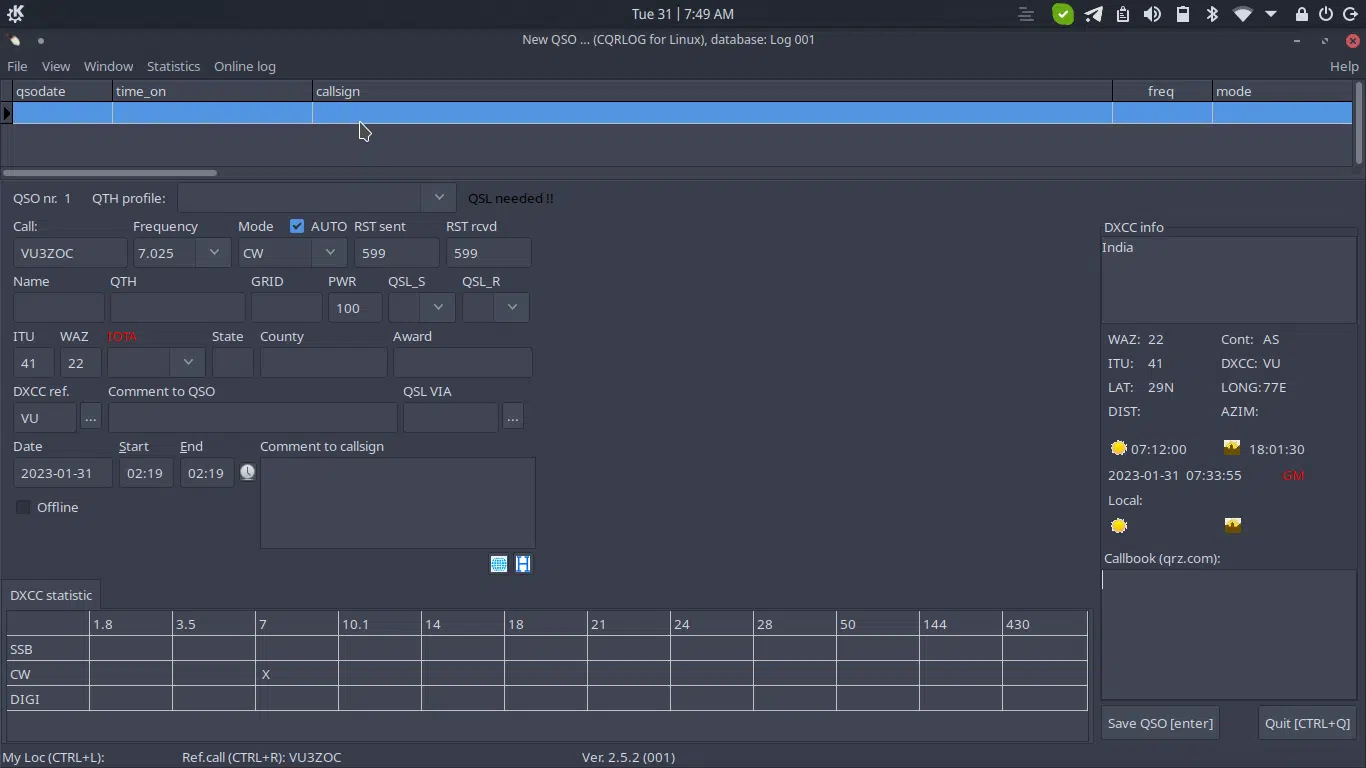Open the Bluetooth tray icon
The image size is (1366, 768).
click(1212, 14)
